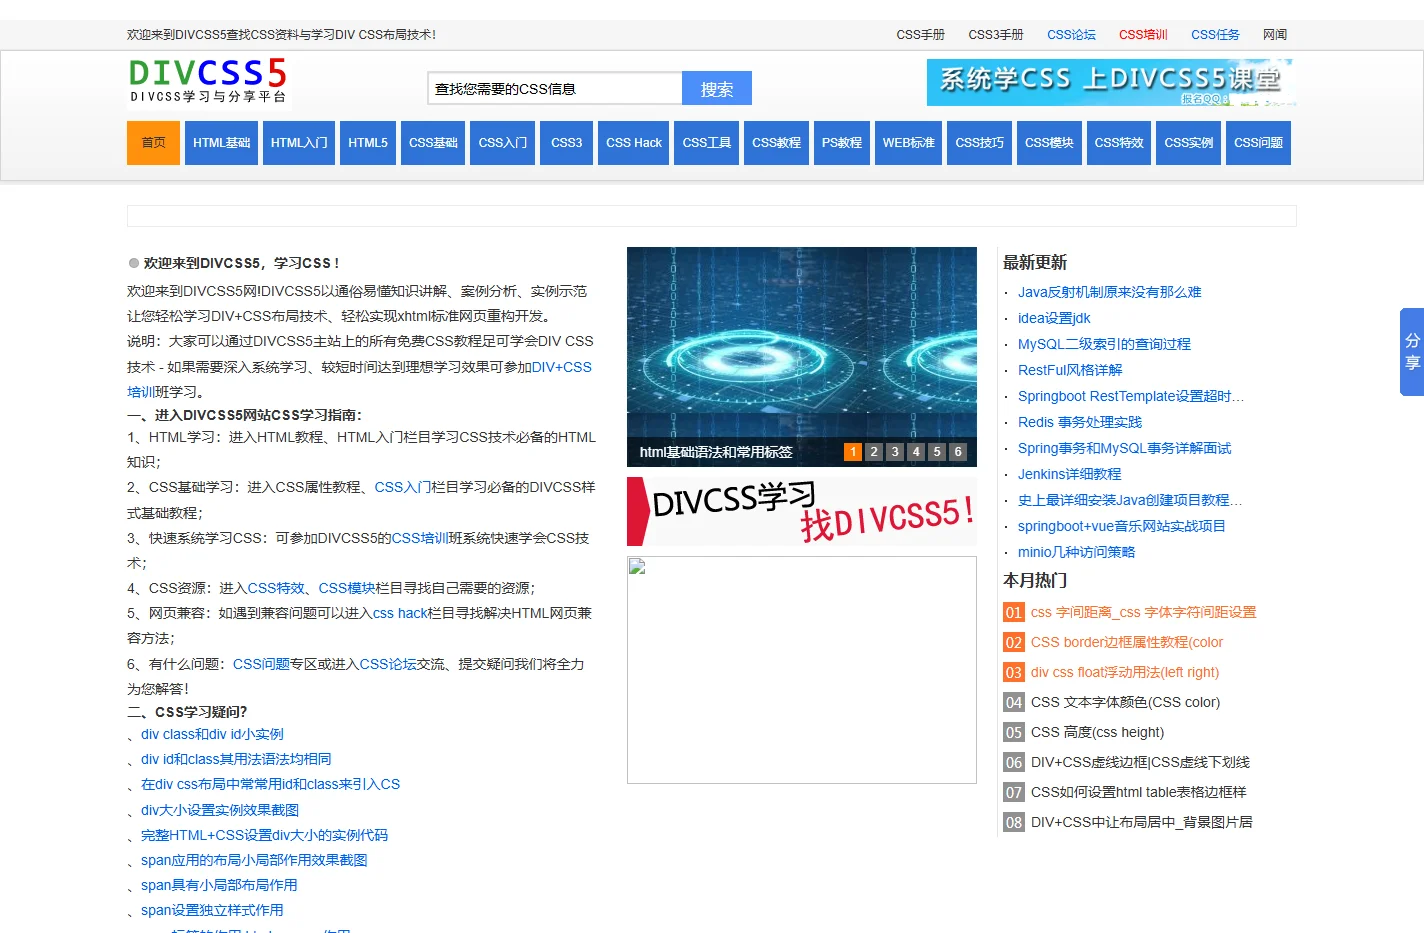This screenshot has width=1424, height=933.
Task: Open the CSS教程 nav tab
Action: point(777,143)
